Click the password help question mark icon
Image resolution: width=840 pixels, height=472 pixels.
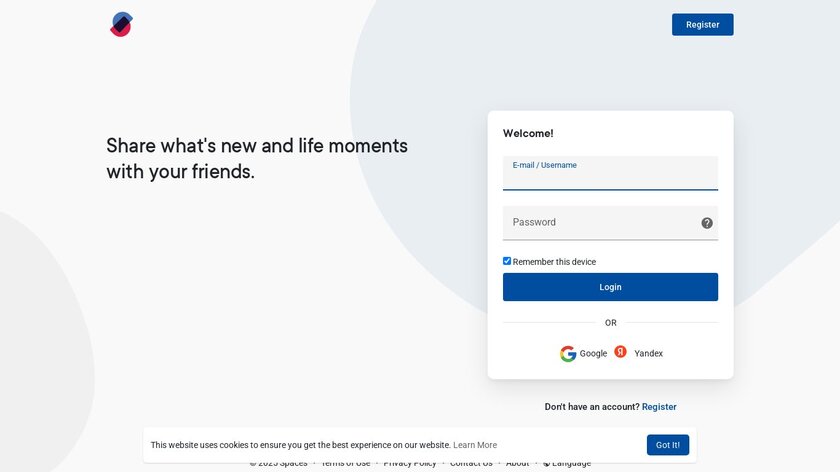pos(707,223)
